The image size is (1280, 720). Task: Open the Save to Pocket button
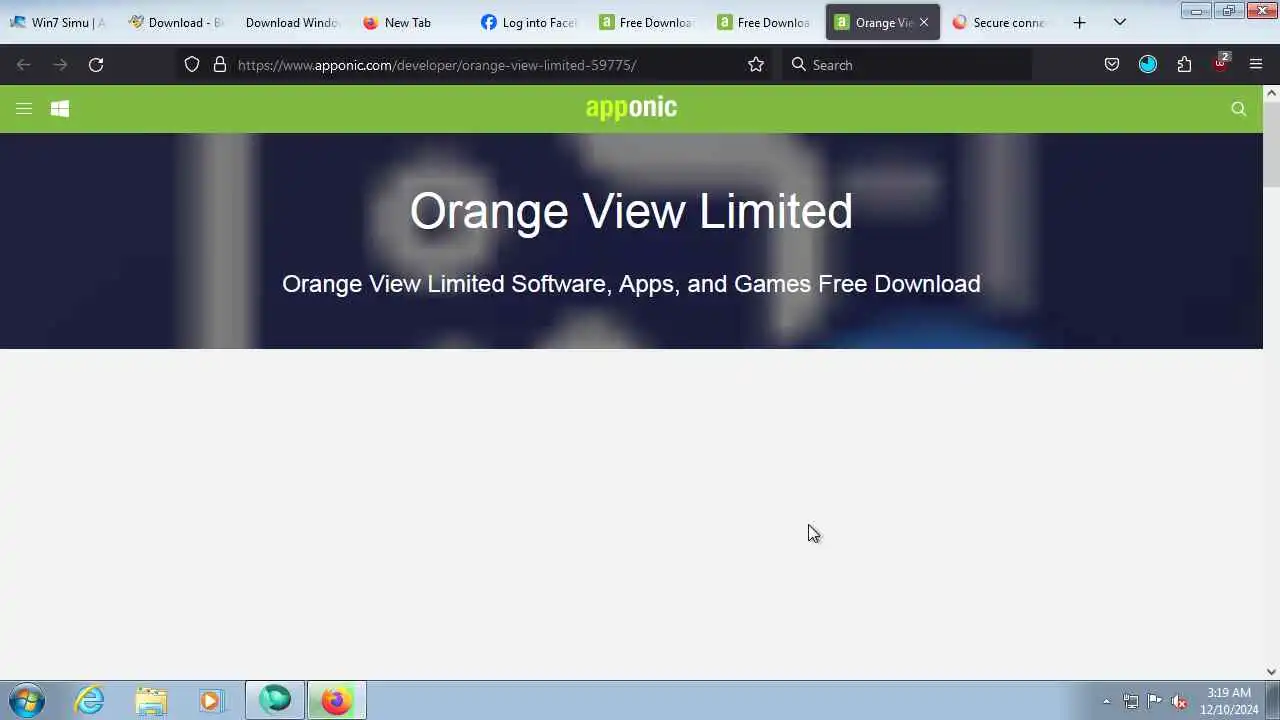click(1112, 65)
